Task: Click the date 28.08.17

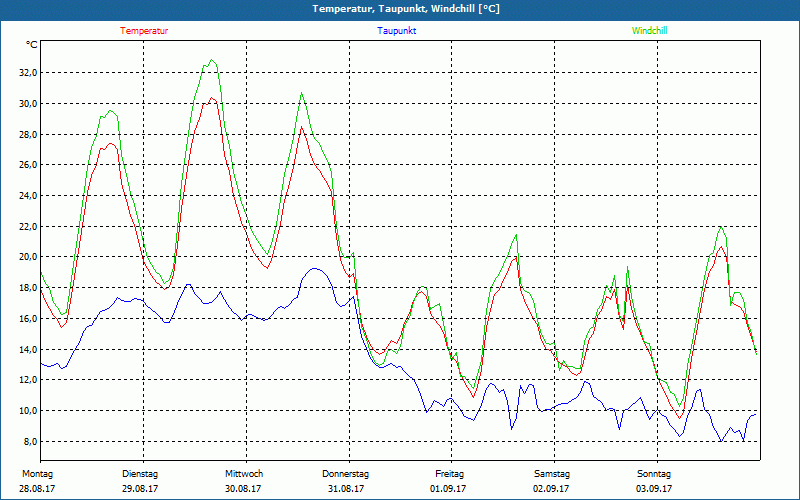Action: point(37,489)
